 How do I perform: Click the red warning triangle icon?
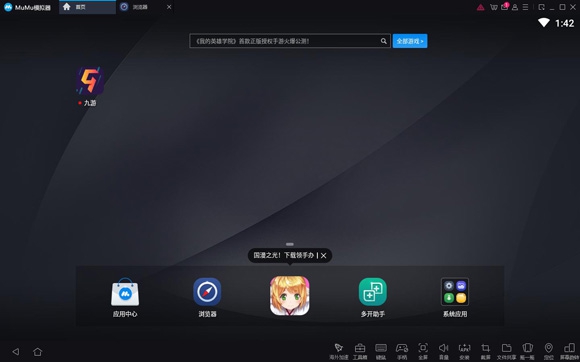(x=480, y=7)
